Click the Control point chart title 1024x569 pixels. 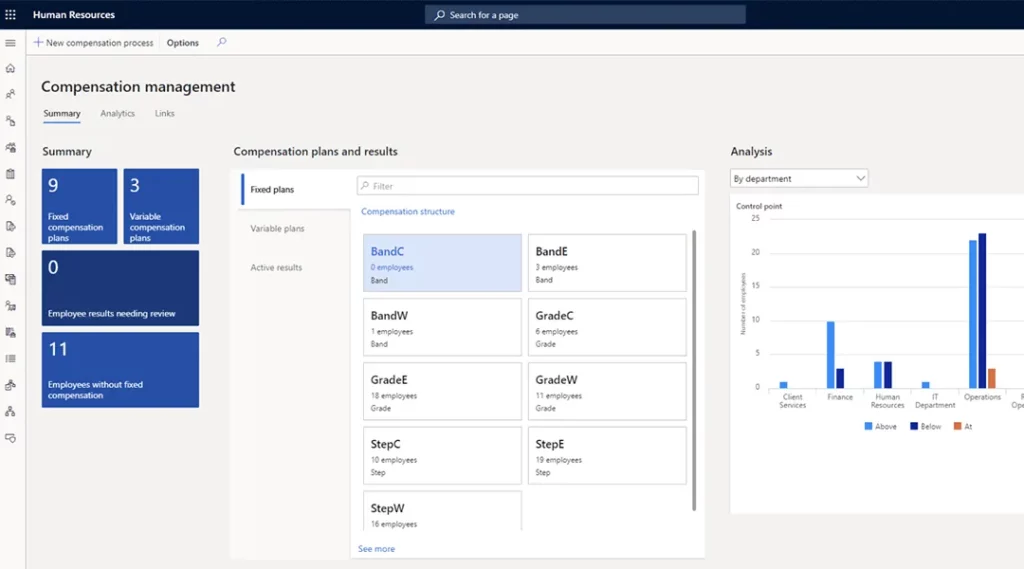(x=759, y=206)
